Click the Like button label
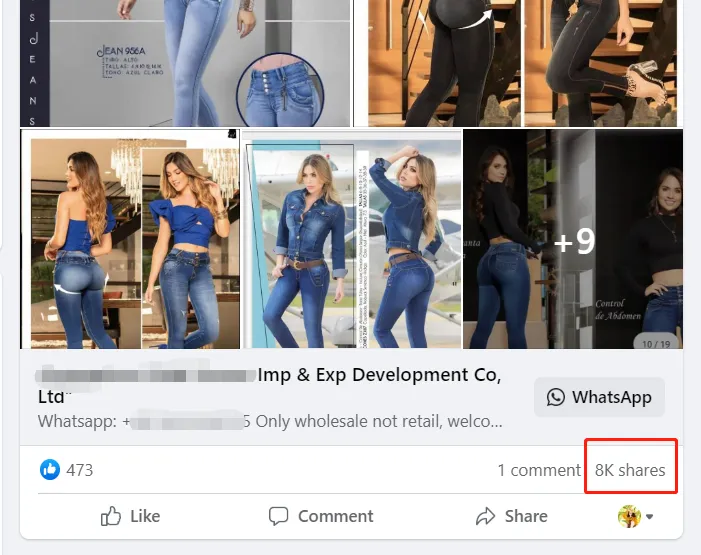 pyautogui.click(x=145, y=516)
